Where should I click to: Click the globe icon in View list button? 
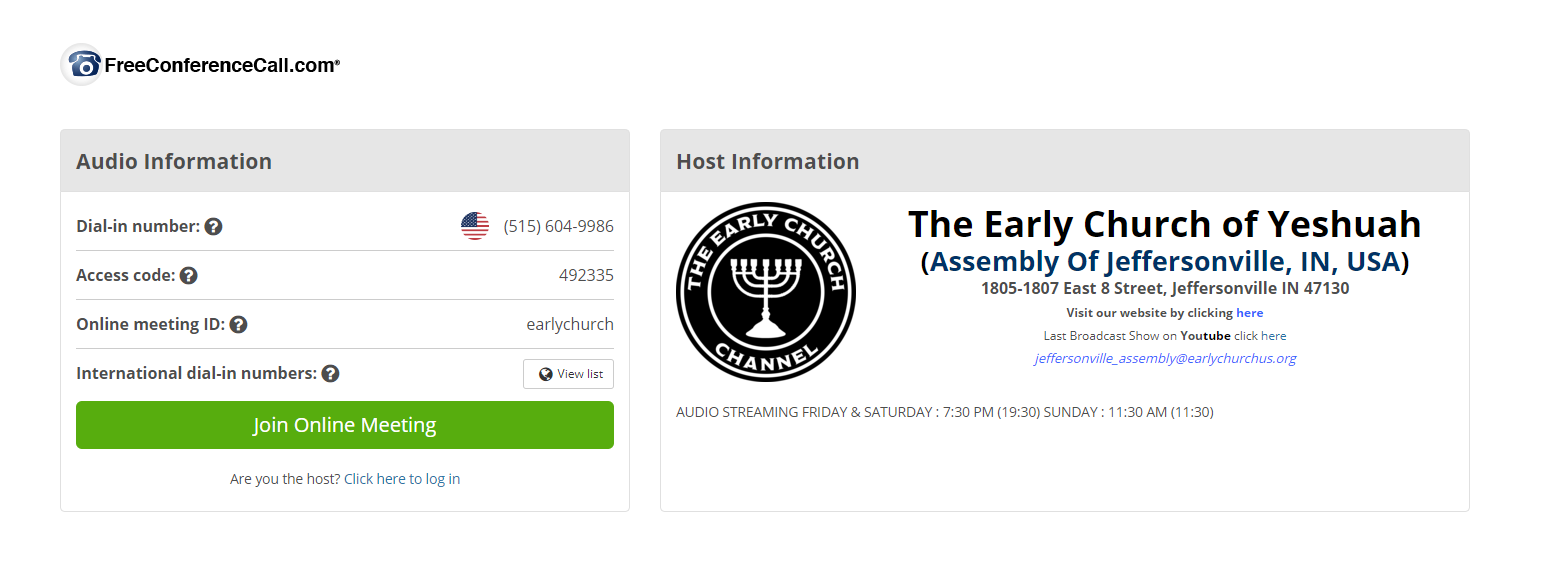tap(545, 374)
